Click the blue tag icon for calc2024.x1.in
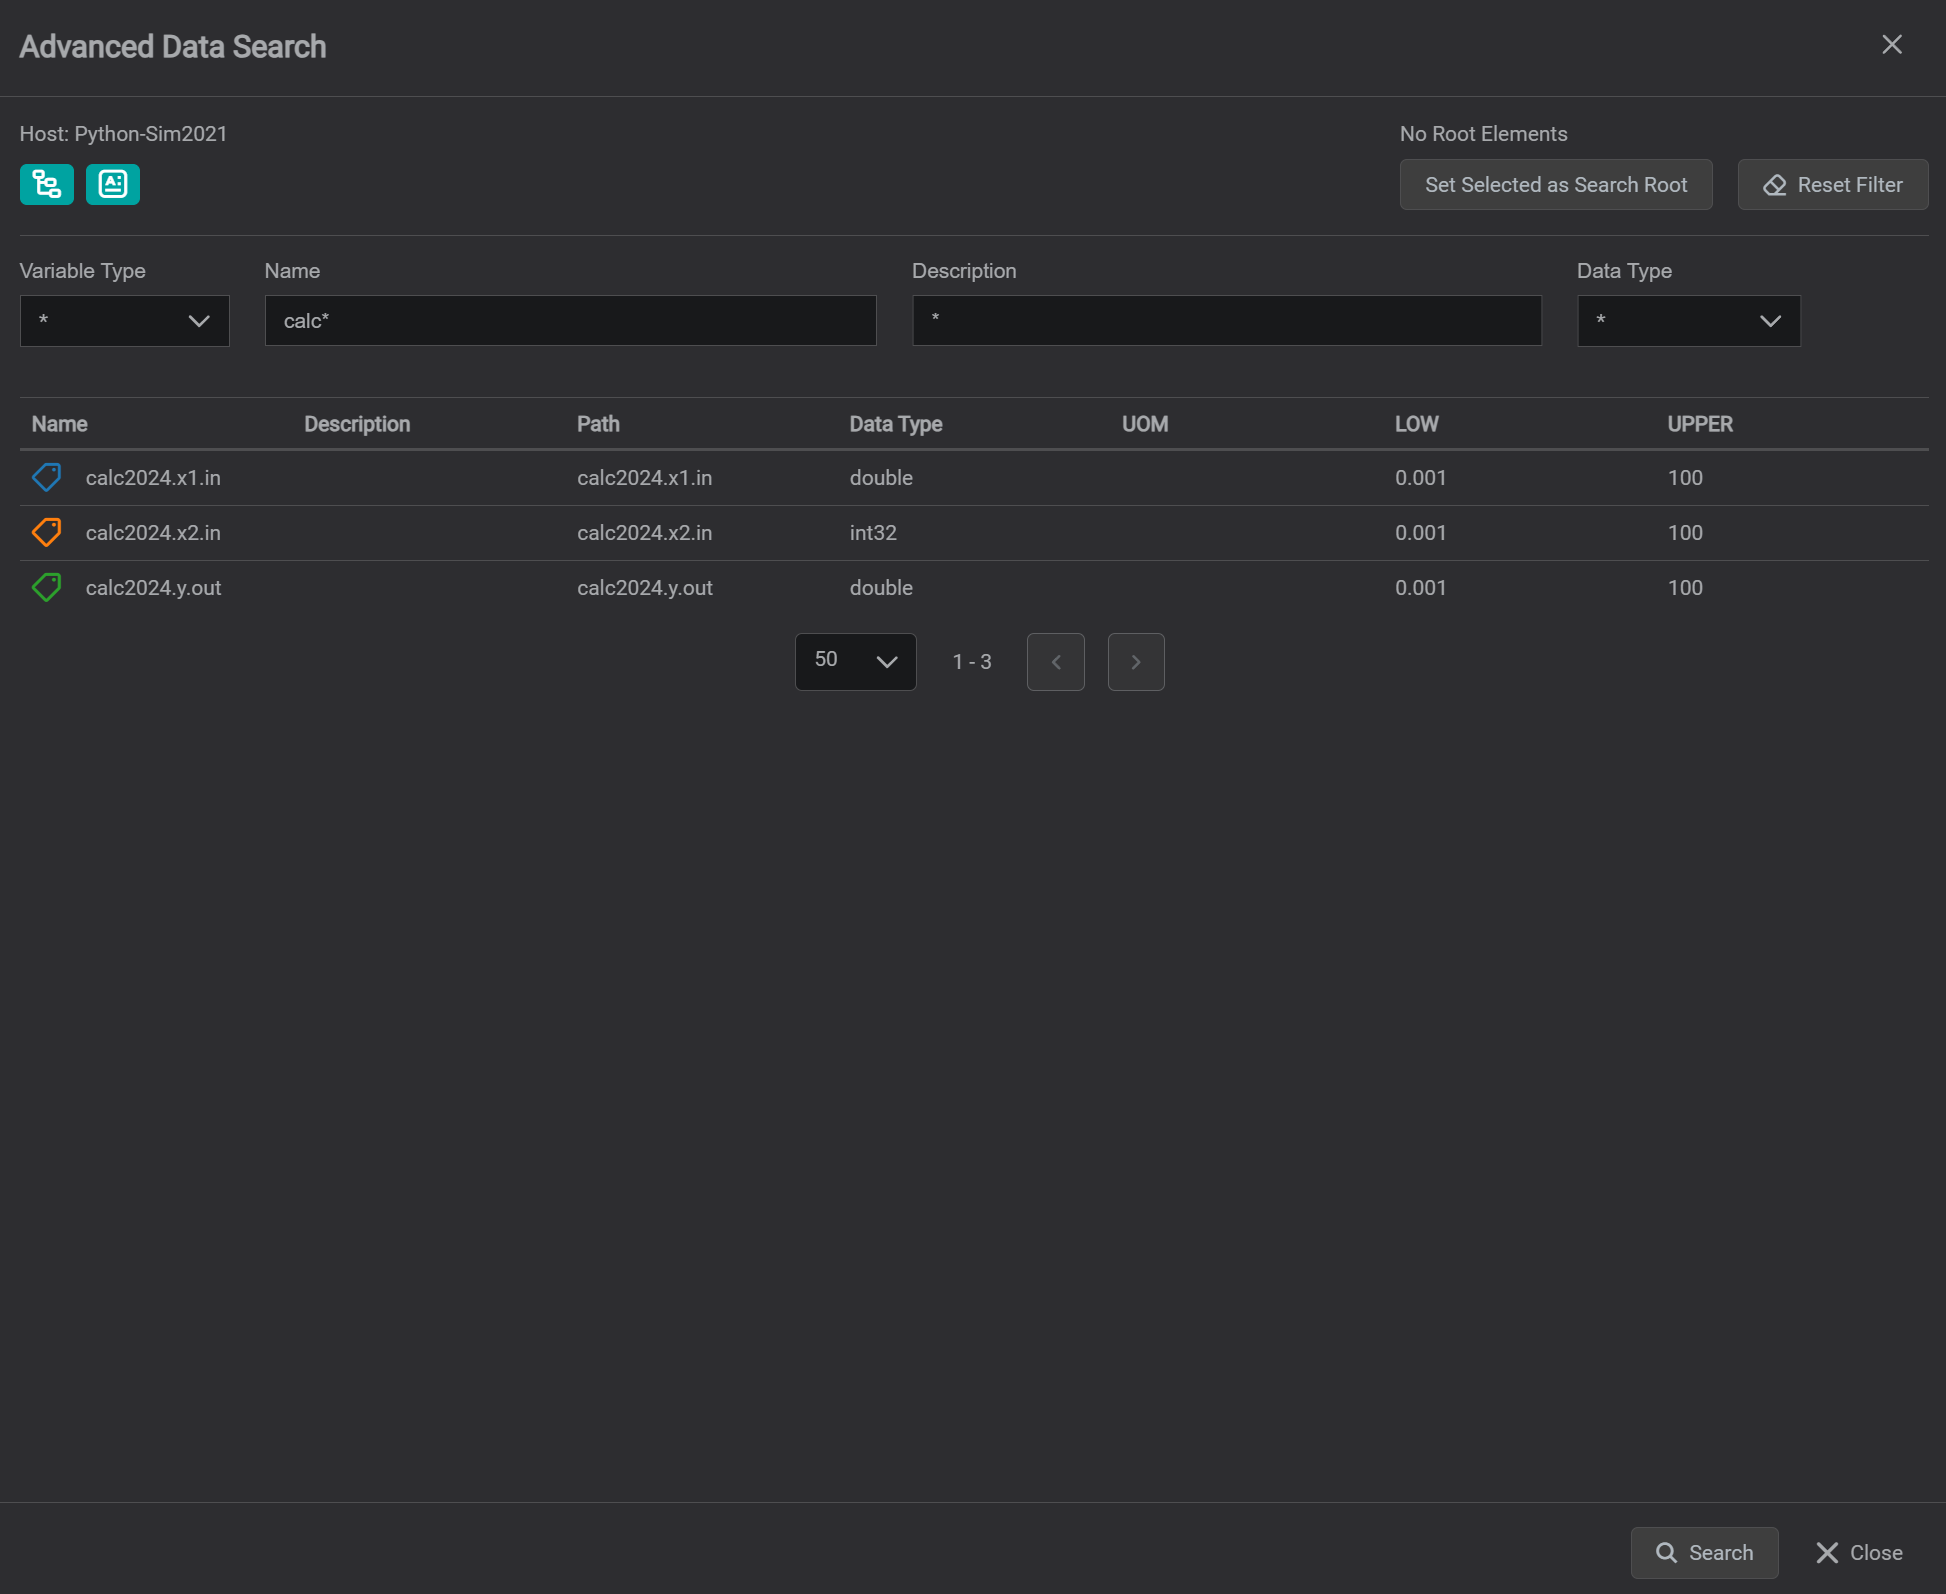 tap(47, 478)
